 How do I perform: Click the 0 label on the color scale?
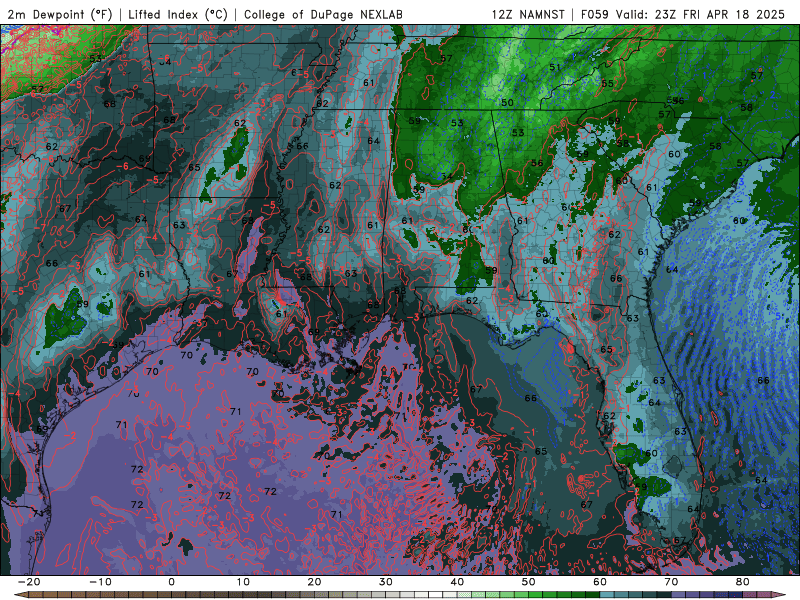coord(171,582)
